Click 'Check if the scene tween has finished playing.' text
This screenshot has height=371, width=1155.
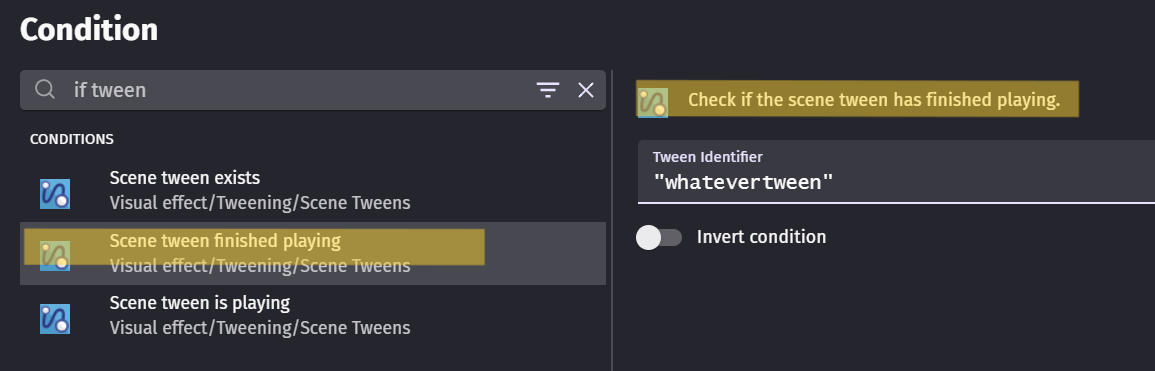click(x=874, y=100)
